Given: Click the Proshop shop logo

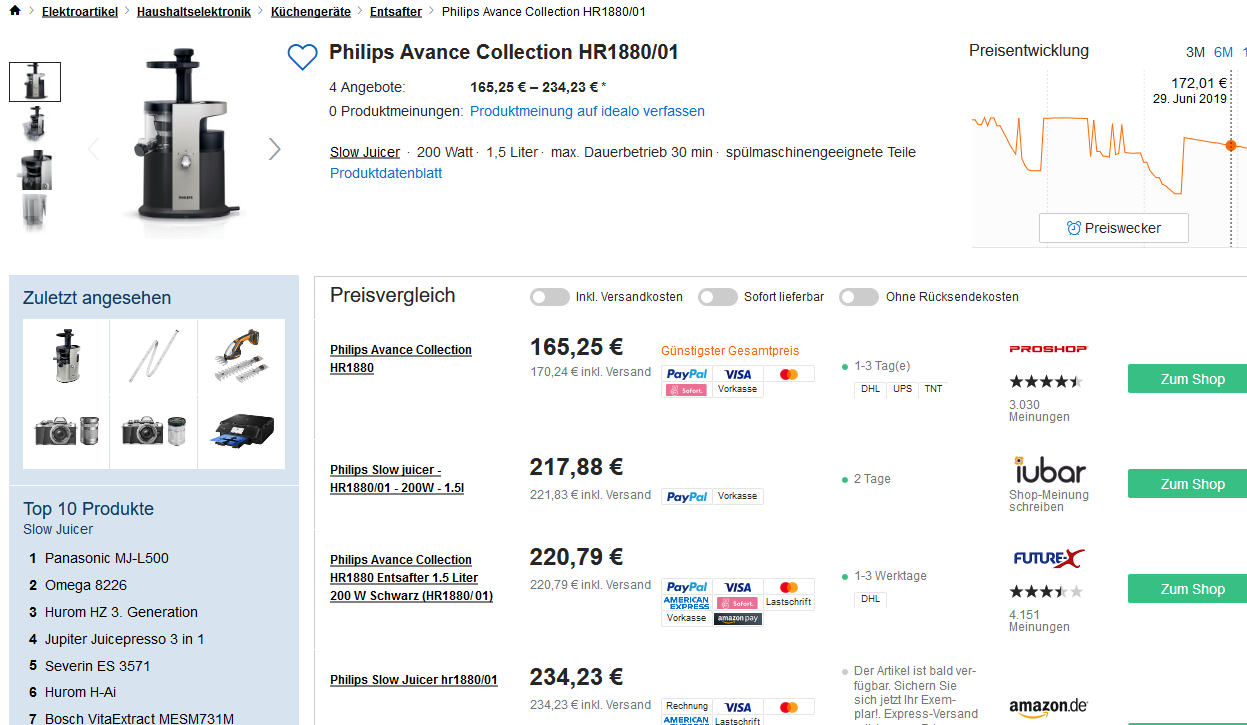Looking at the screenshot, I should [1047, 349].
